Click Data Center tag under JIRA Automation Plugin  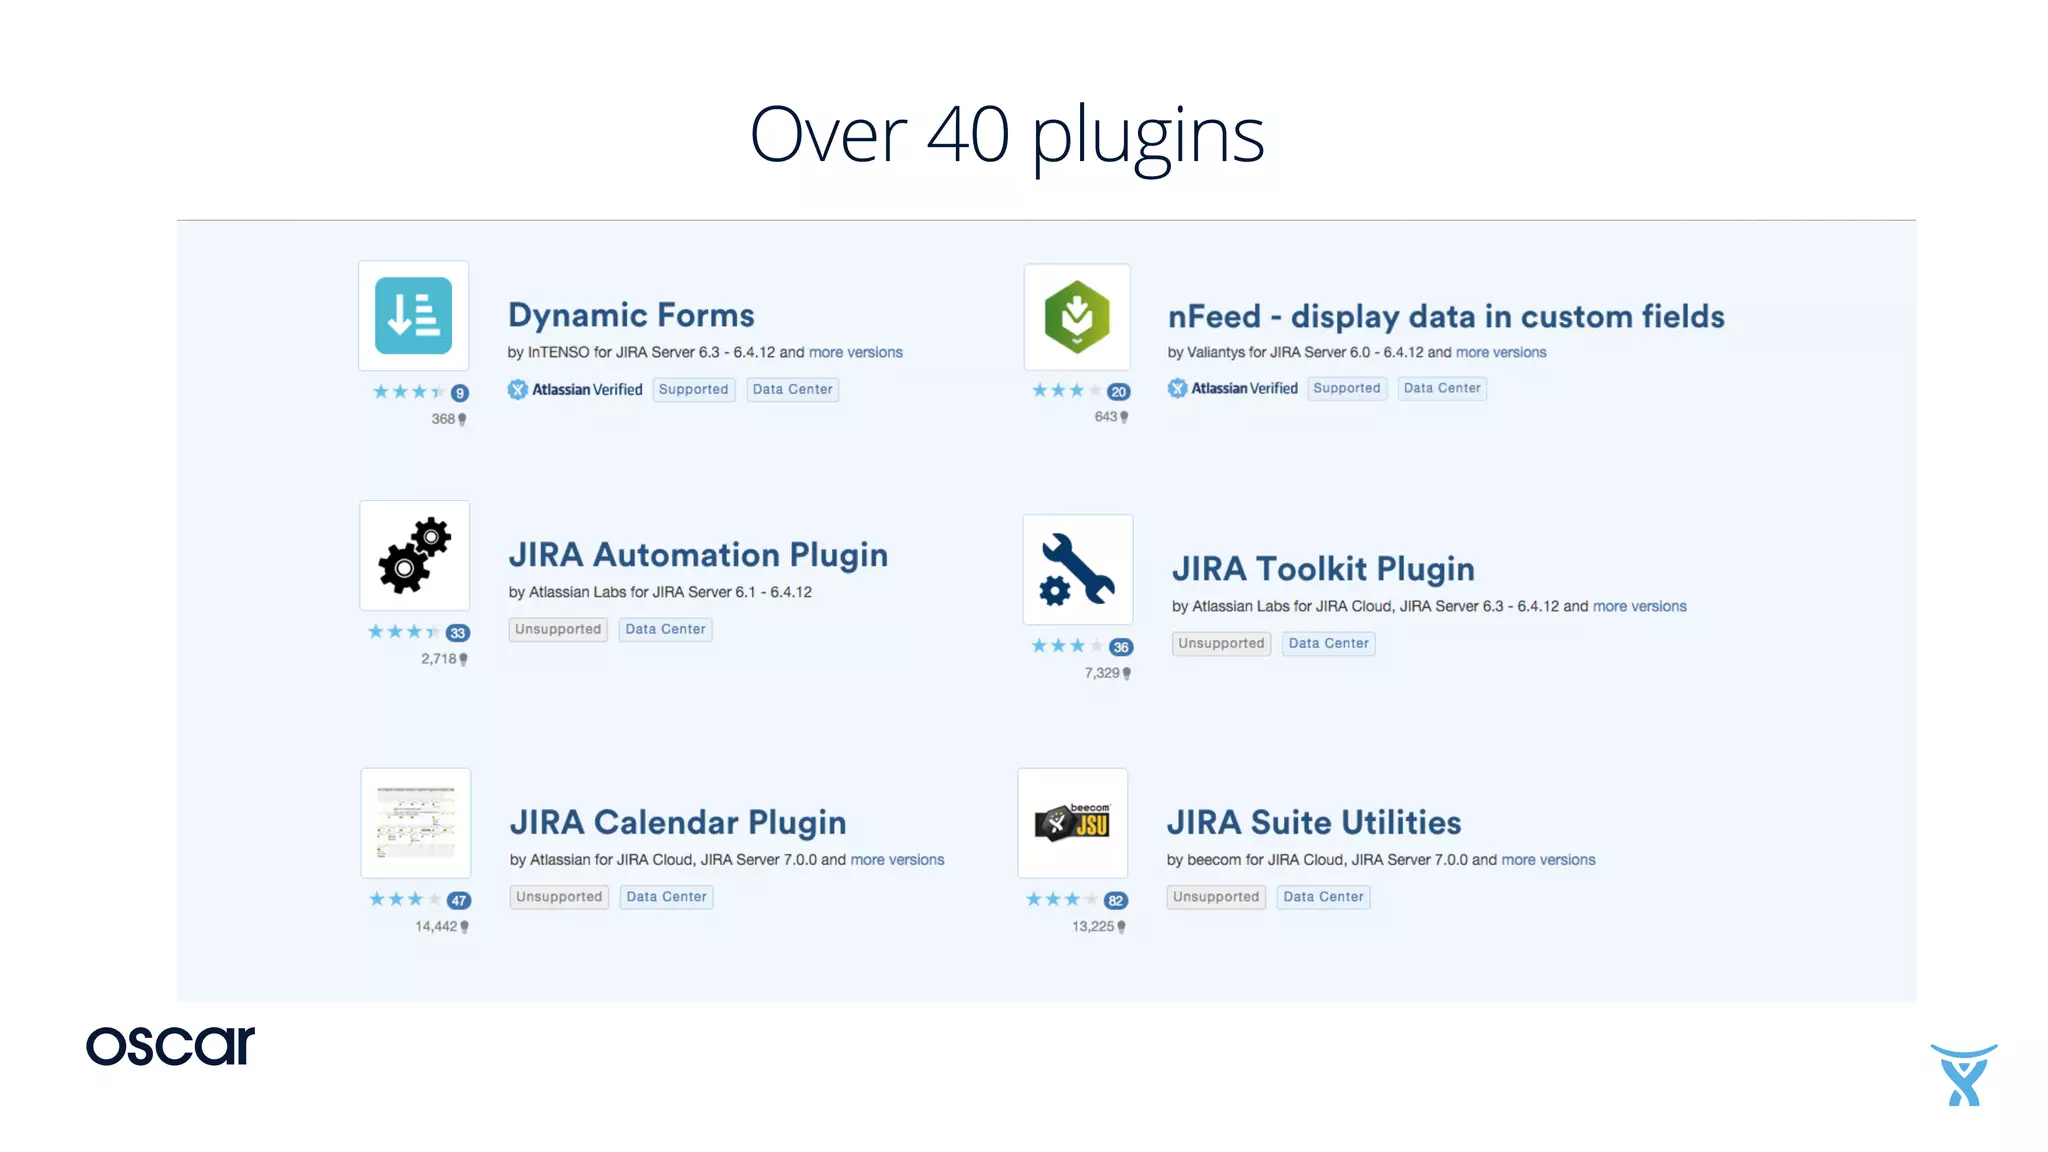[x=666, y=629]
